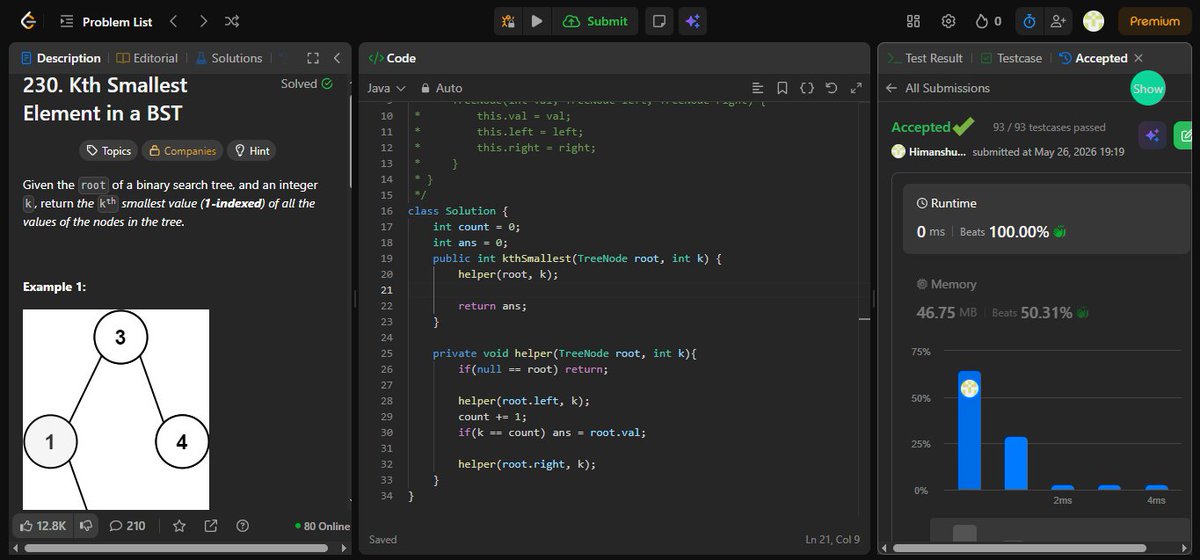The image size is (1200, 560).
Task: Favorite the problem with star icon
Action: [179, 525]
